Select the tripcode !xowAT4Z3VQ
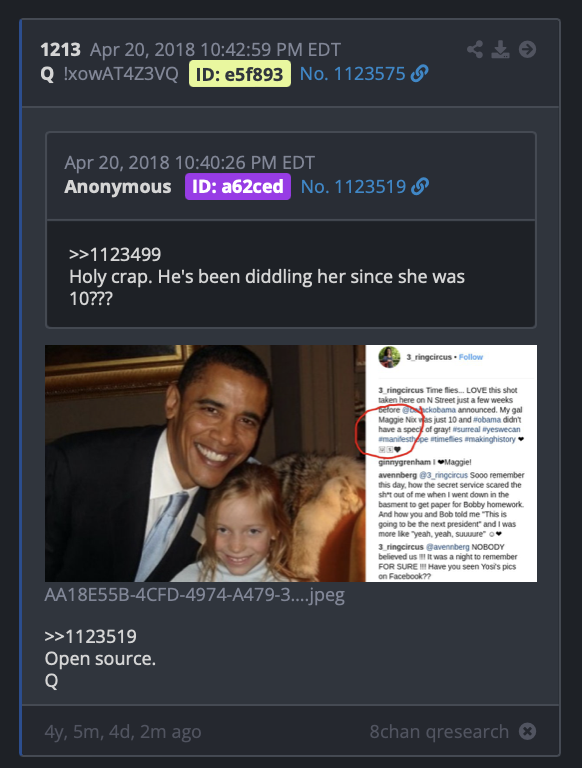582x768 pixels. [121, 74]
